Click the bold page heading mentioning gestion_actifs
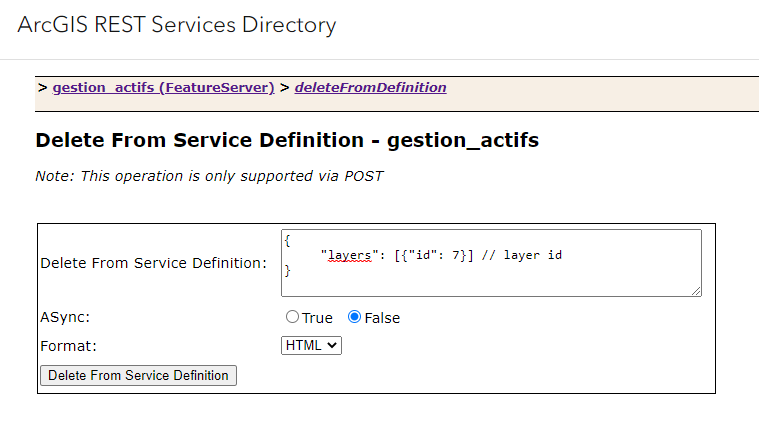Screen dimensions: 759x428 coord(287,140)
